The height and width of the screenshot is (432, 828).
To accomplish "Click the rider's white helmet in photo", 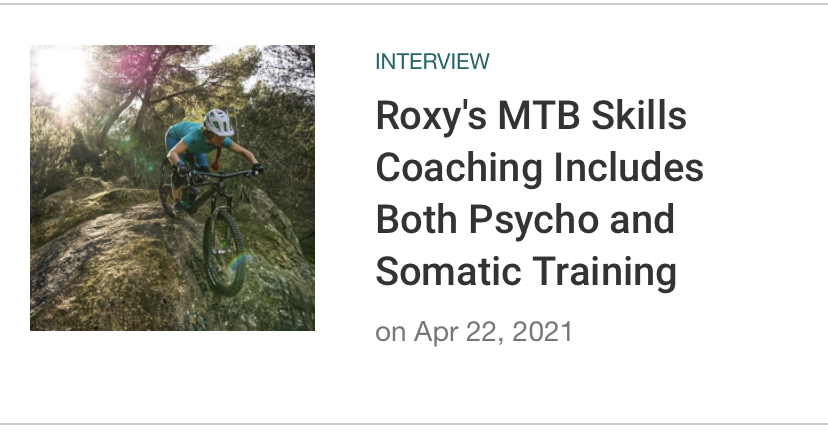I will pyautogui.click(x=218, y=122).
